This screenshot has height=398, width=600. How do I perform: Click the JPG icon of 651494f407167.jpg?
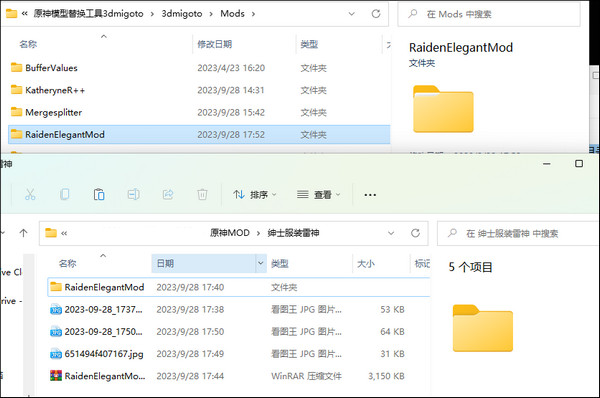click(56, 354)
